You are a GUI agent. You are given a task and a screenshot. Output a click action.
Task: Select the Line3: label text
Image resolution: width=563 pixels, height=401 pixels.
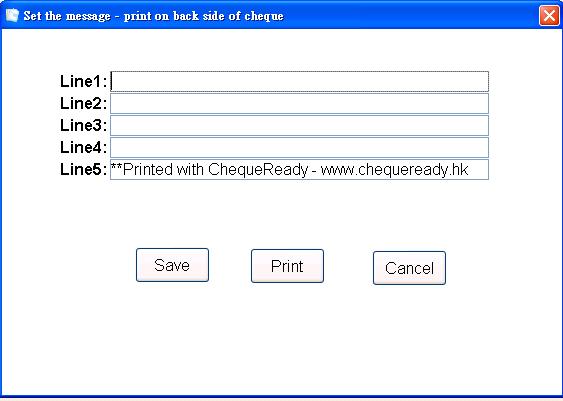(84, 125)
